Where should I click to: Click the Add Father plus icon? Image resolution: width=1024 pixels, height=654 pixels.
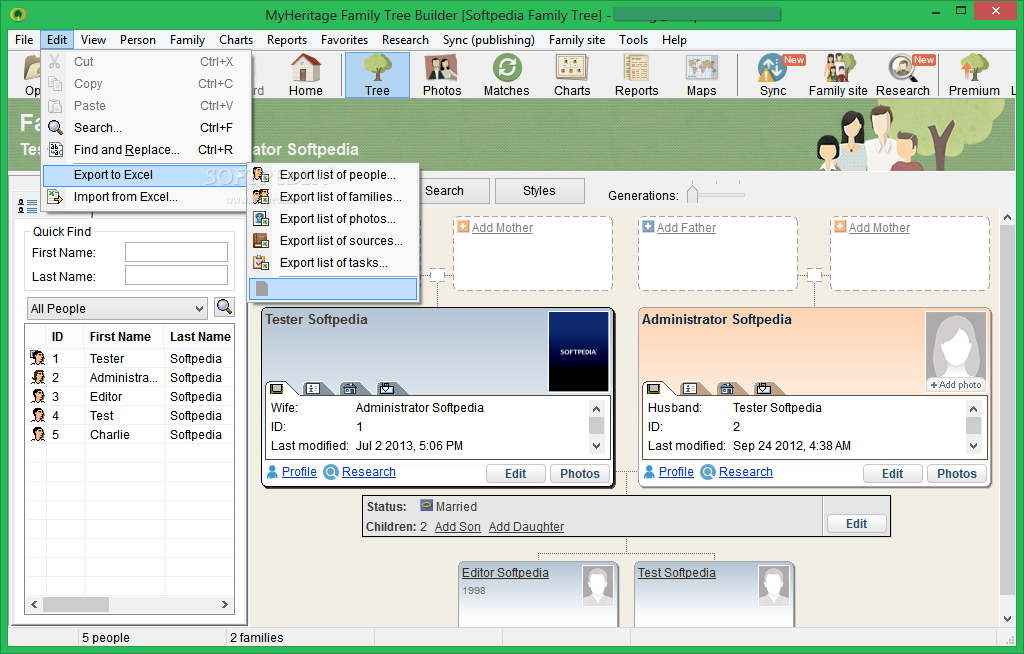pyautogui.click(x=648, y=227)
